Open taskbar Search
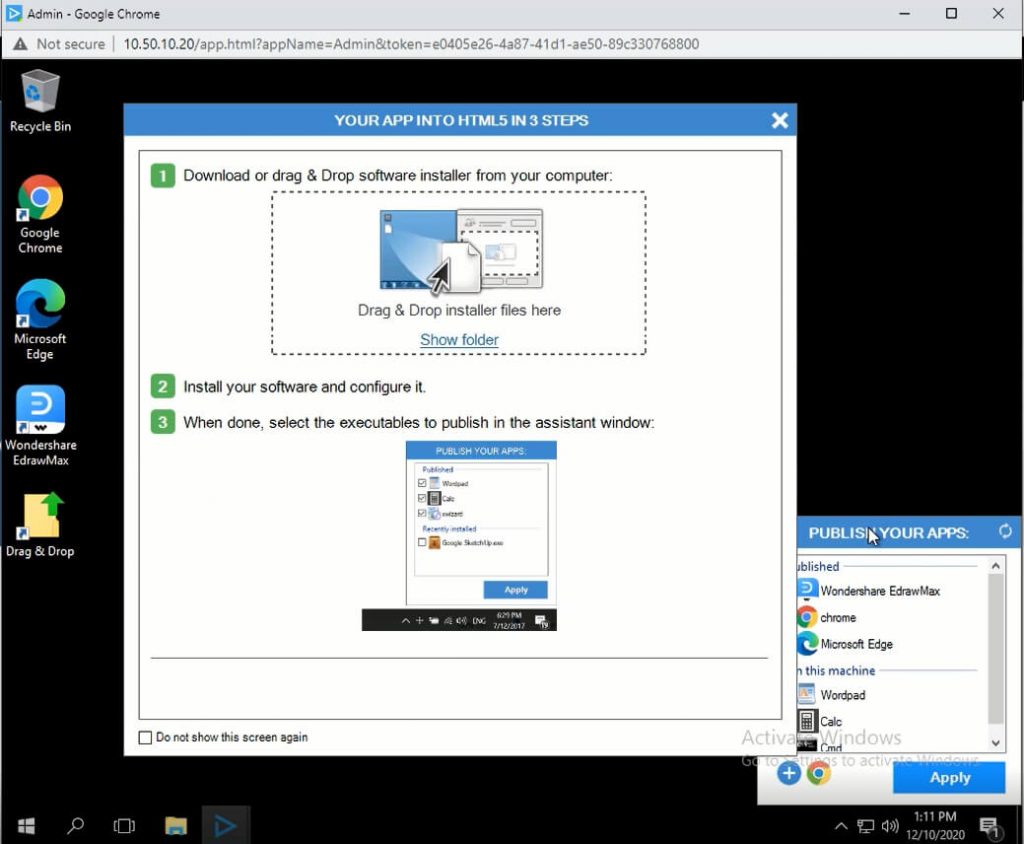This screenshot has width=1024, height=844. pos(75,826)
